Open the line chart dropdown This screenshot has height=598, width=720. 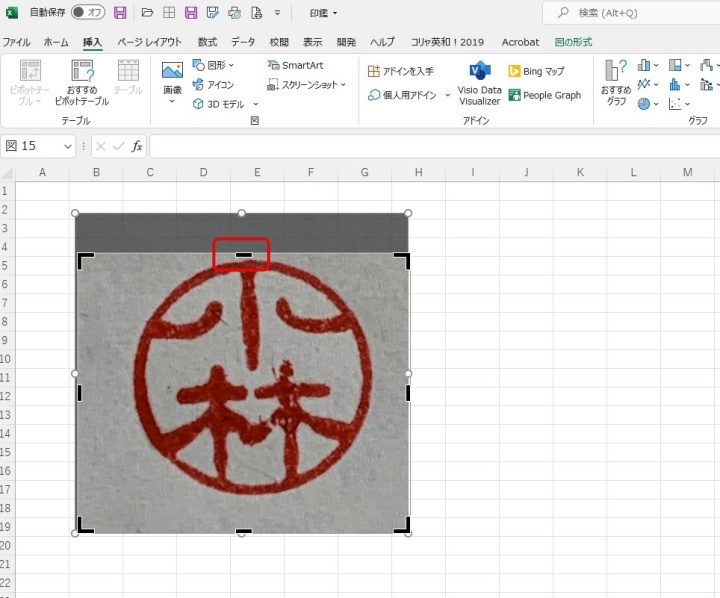pyautogui.click(x=648, y=85)
